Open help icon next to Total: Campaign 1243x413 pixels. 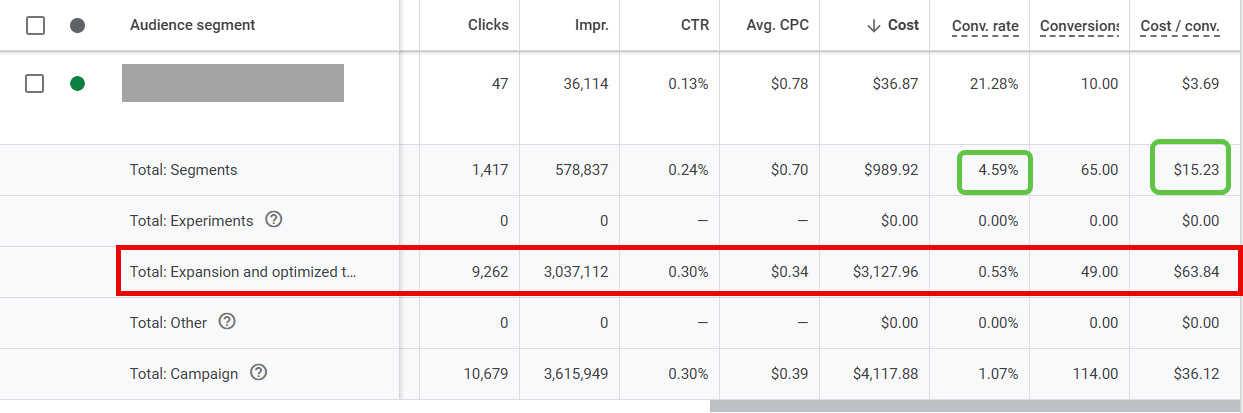click(x=259, y=373)
